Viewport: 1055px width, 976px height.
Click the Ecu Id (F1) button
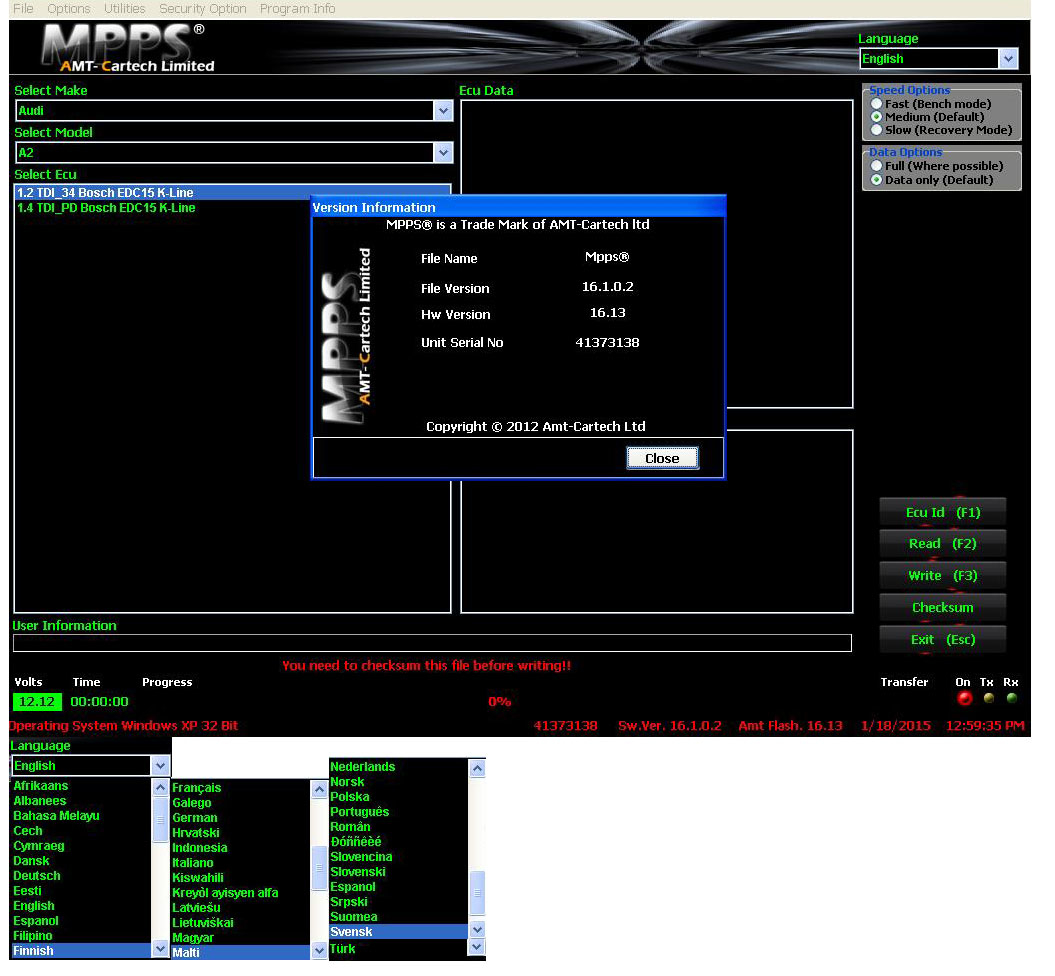tap(941, 512)
